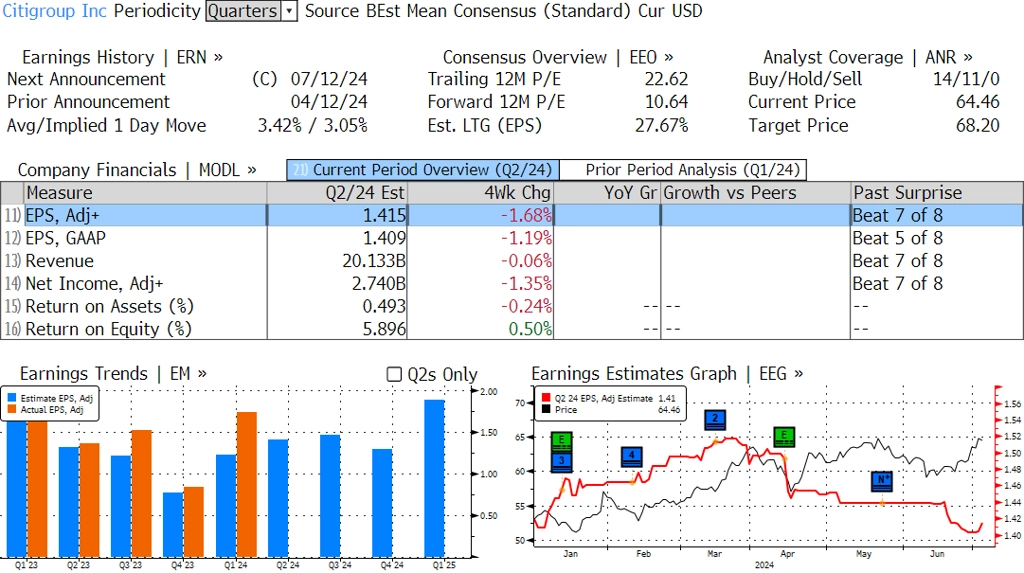Open Consensus Overview EEO link
The width and height of the screenshot is (1024, 573).
(558, 57)
